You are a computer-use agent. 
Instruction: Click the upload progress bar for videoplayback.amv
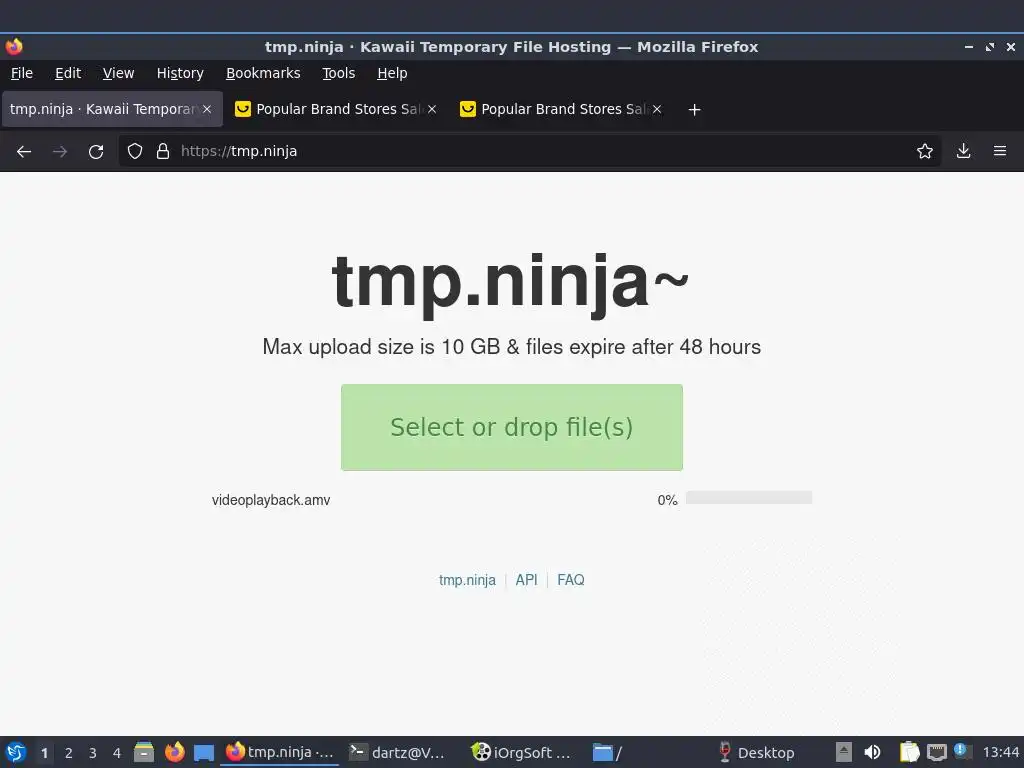(748, 498)
